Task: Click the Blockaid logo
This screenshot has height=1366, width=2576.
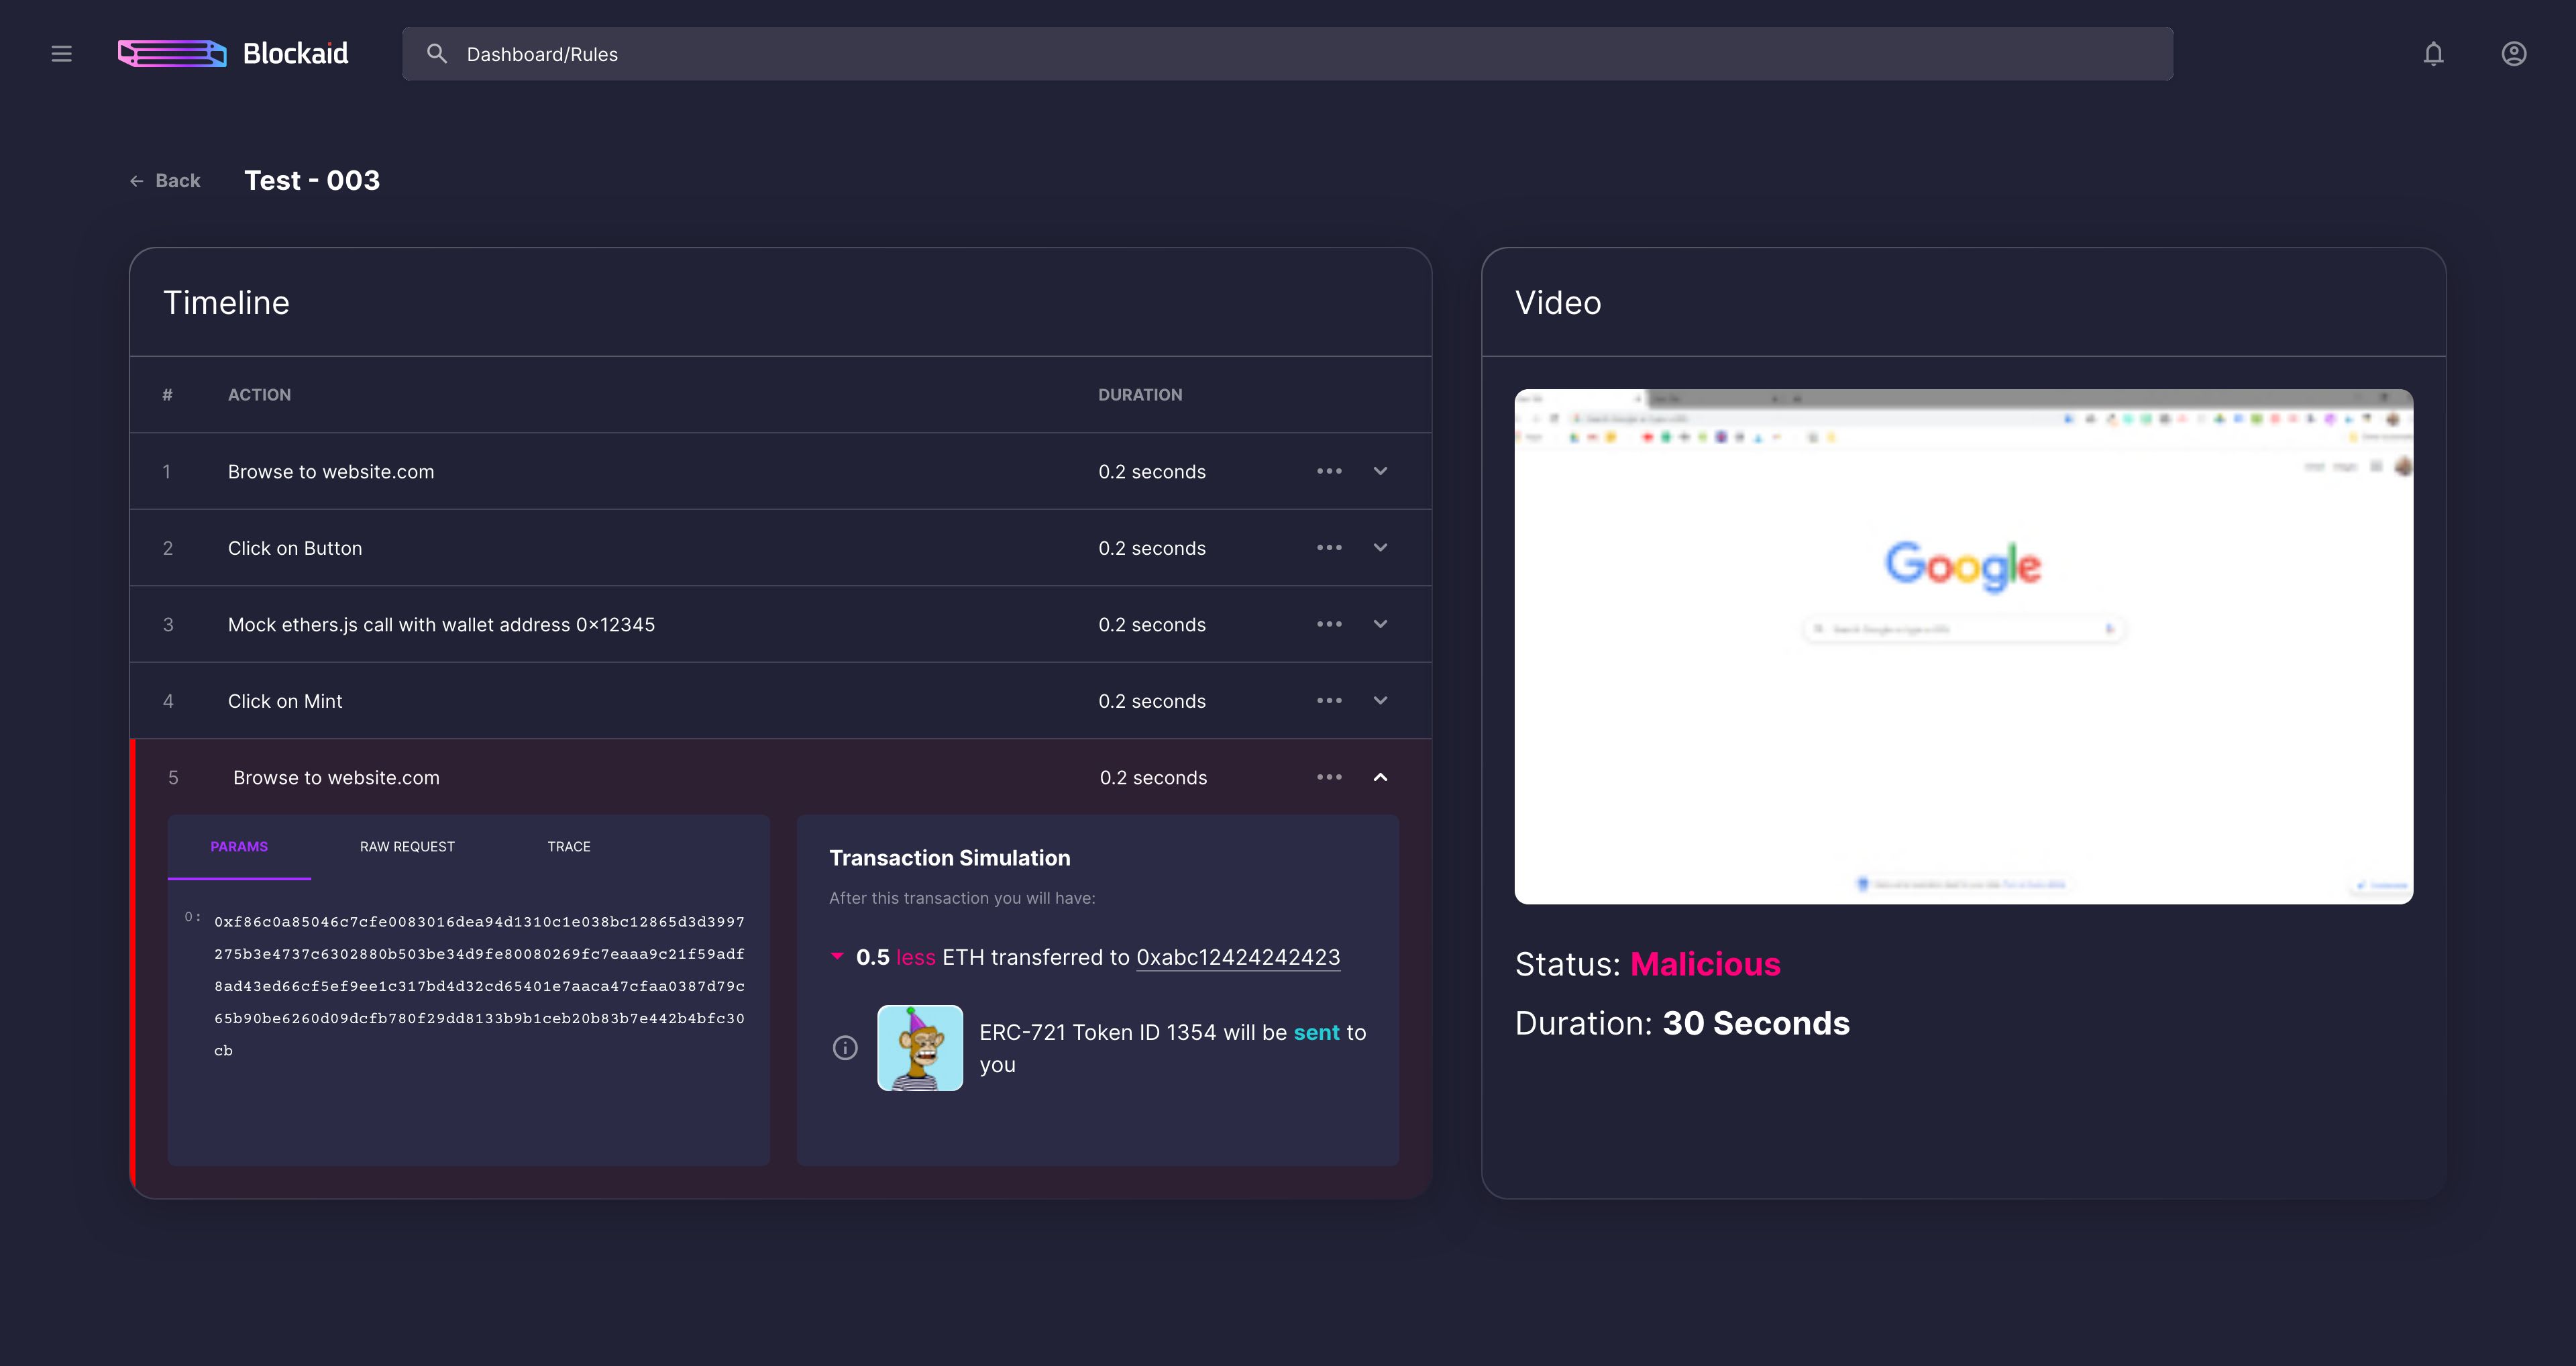Action: [233, 54]
